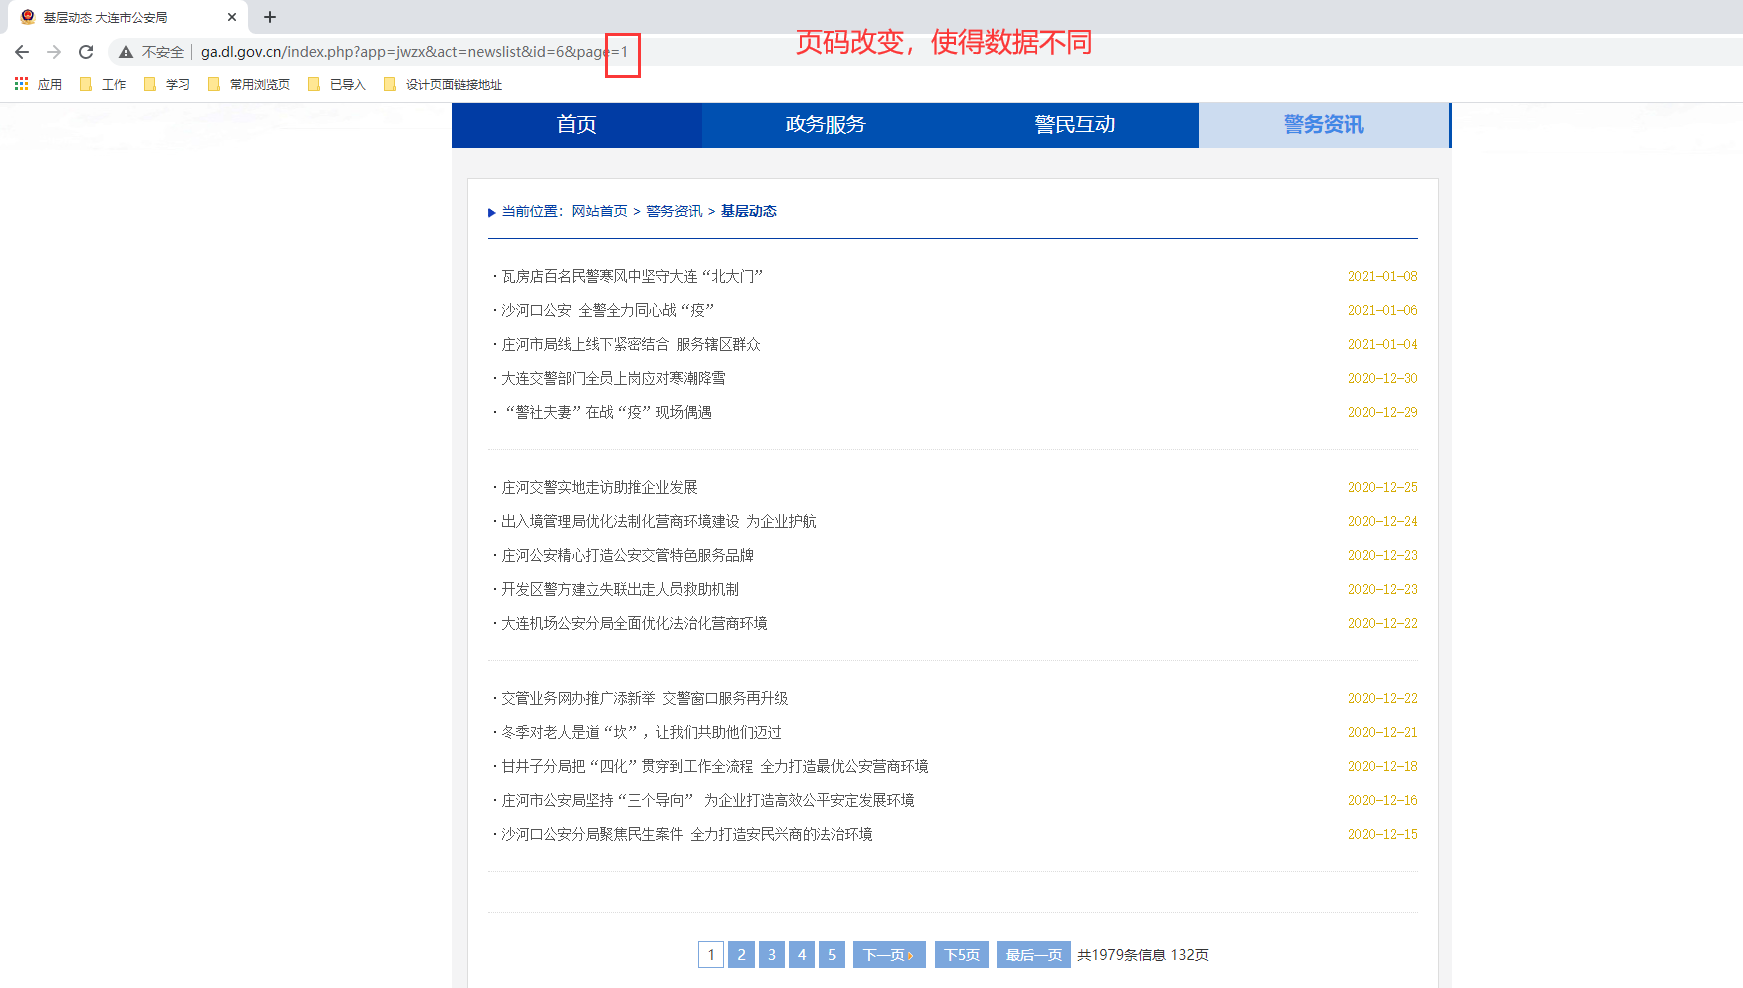
Task: Click the date 2020-12-15
Action: click(x=1382, y=834)
